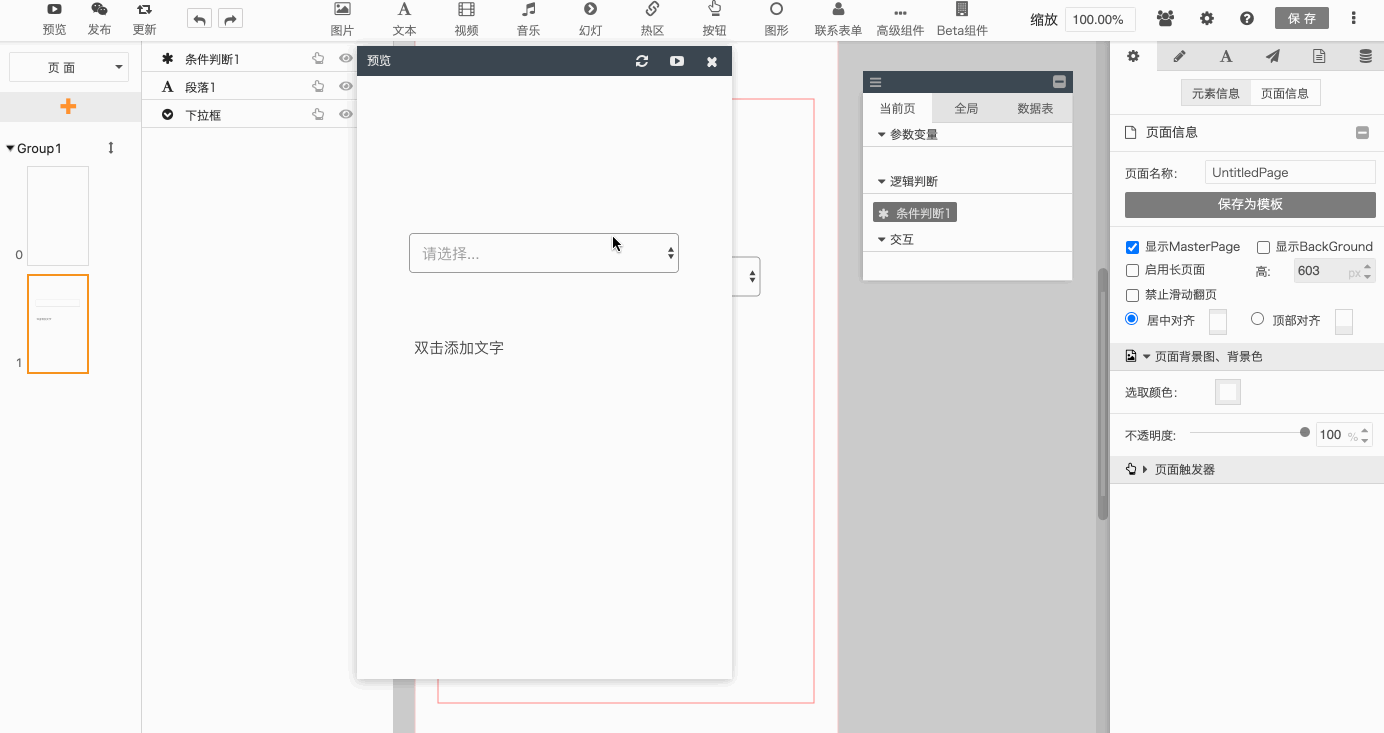Open the 选取颜色 color swatch
The height and width of the screenshot is (733, 1384).
(x=1227, y=392)
